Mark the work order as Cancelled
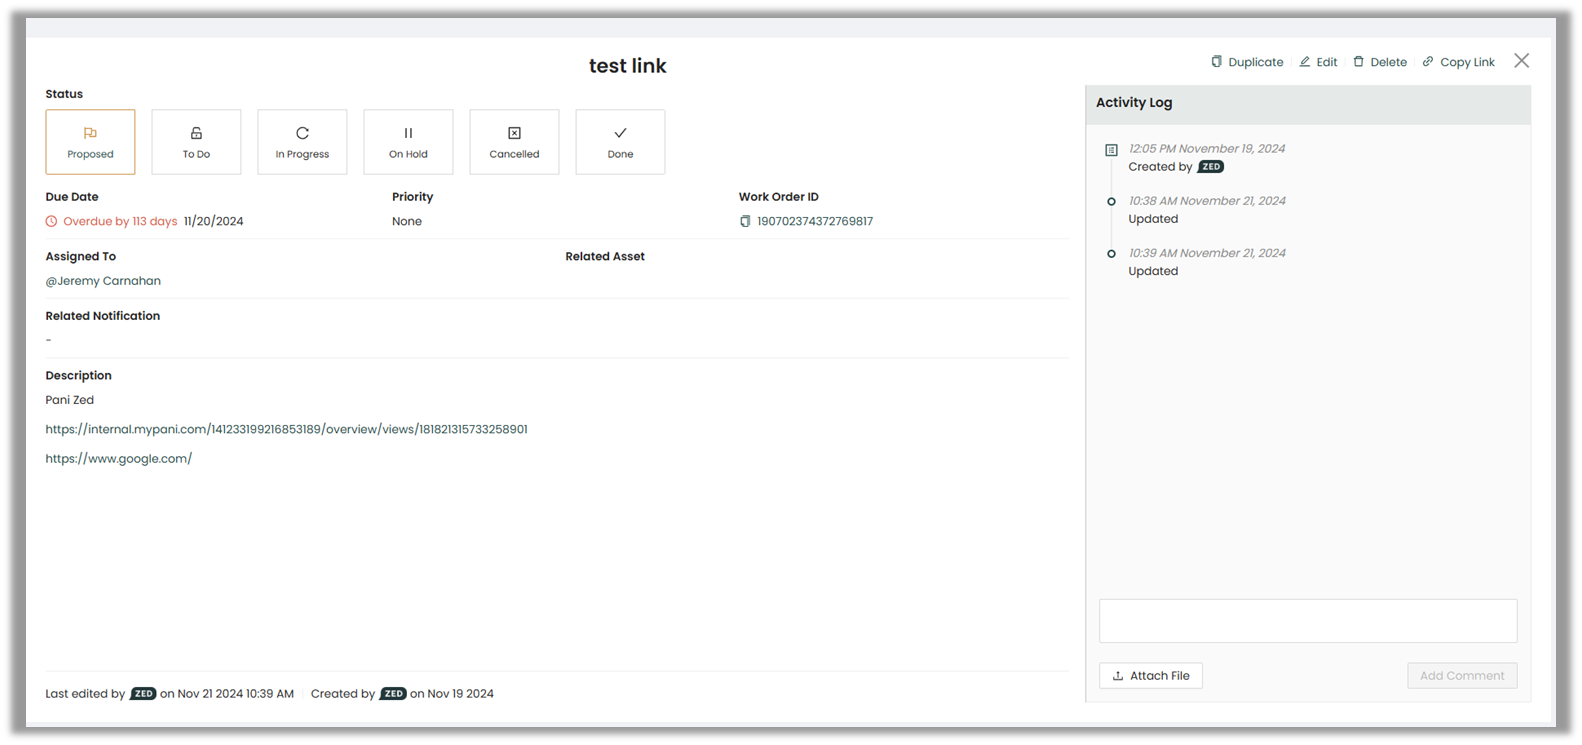 514,142
